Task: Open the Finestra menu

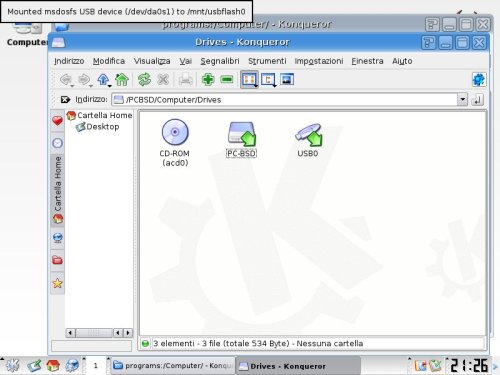Action: point(367,61)
